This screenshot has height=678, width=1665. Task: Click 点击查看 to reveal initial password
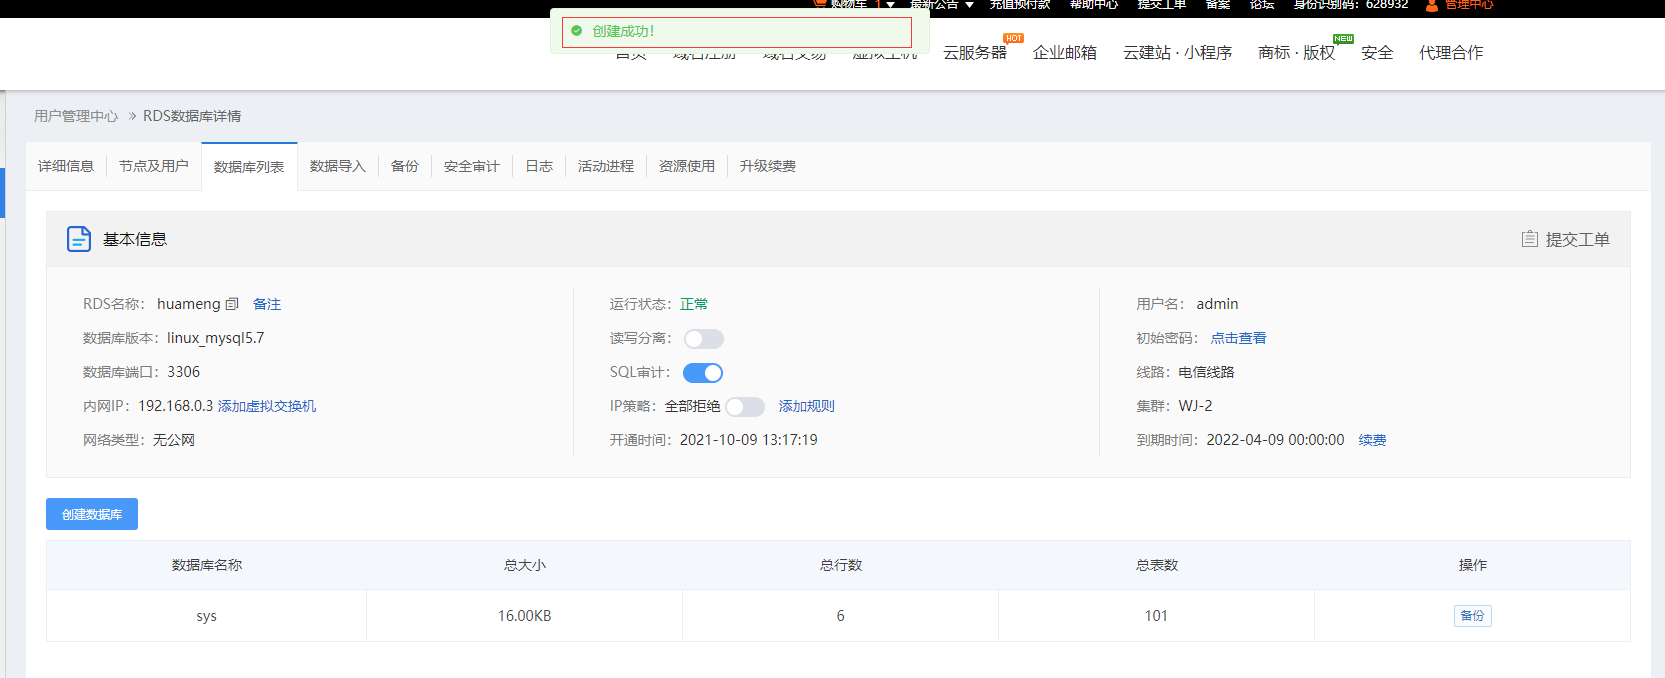click(x=1239, y=338)
